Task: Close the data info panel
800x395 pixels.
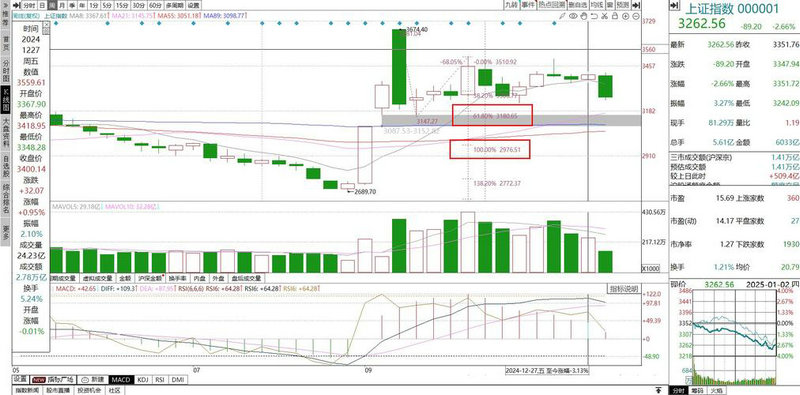Action: tap(47, 24)
